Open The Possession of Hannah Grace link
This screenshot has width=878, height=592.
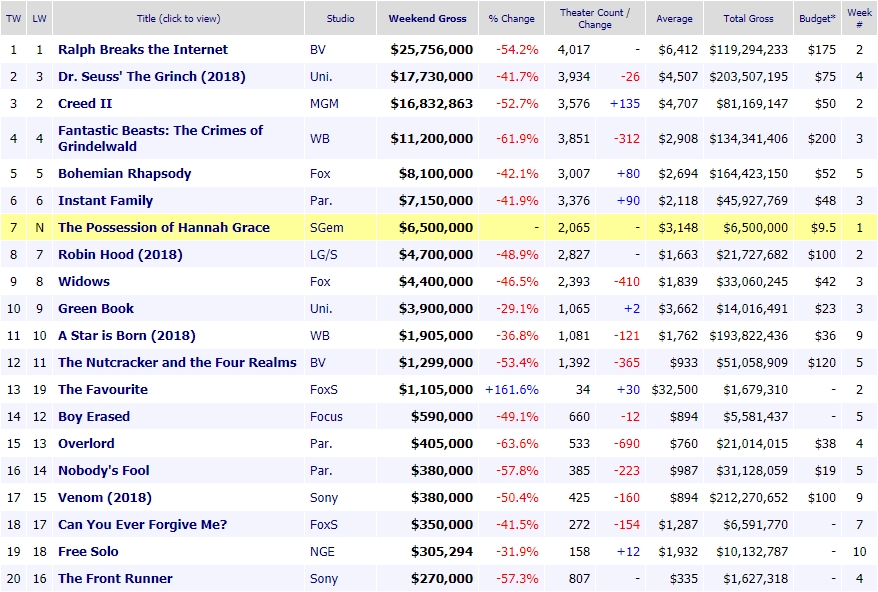point(164,227)
